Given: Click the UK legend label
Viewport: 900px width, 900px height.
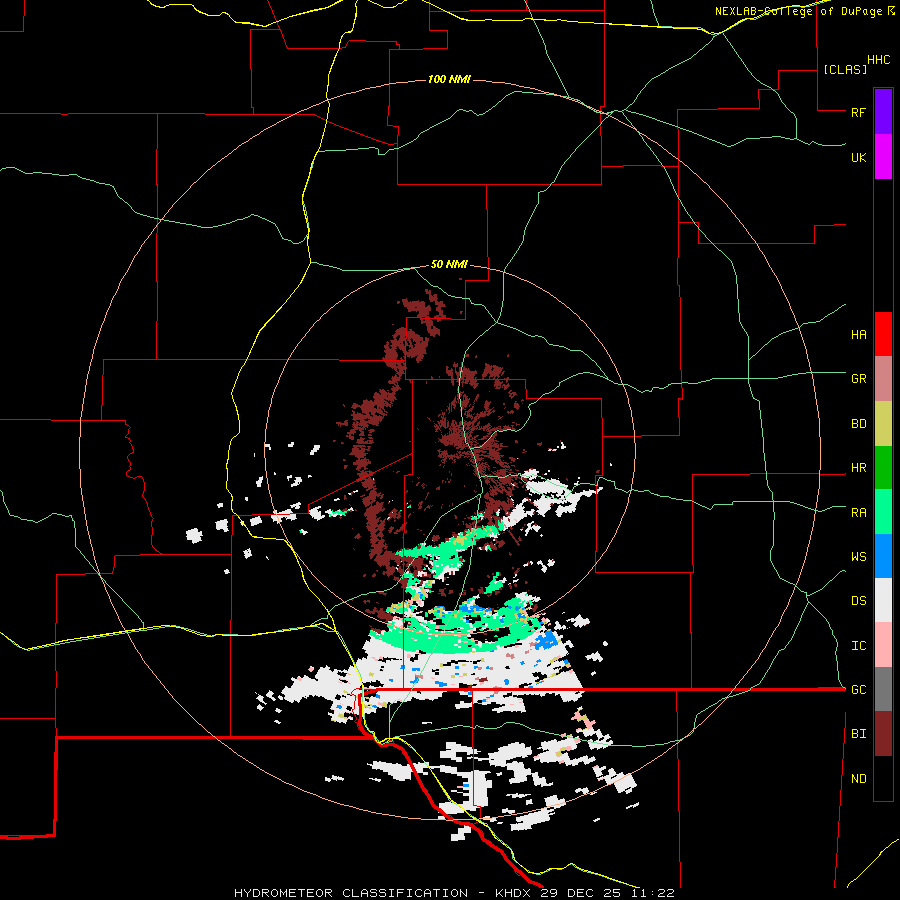Looking at the screenshot, I should [x=858, y=157].
